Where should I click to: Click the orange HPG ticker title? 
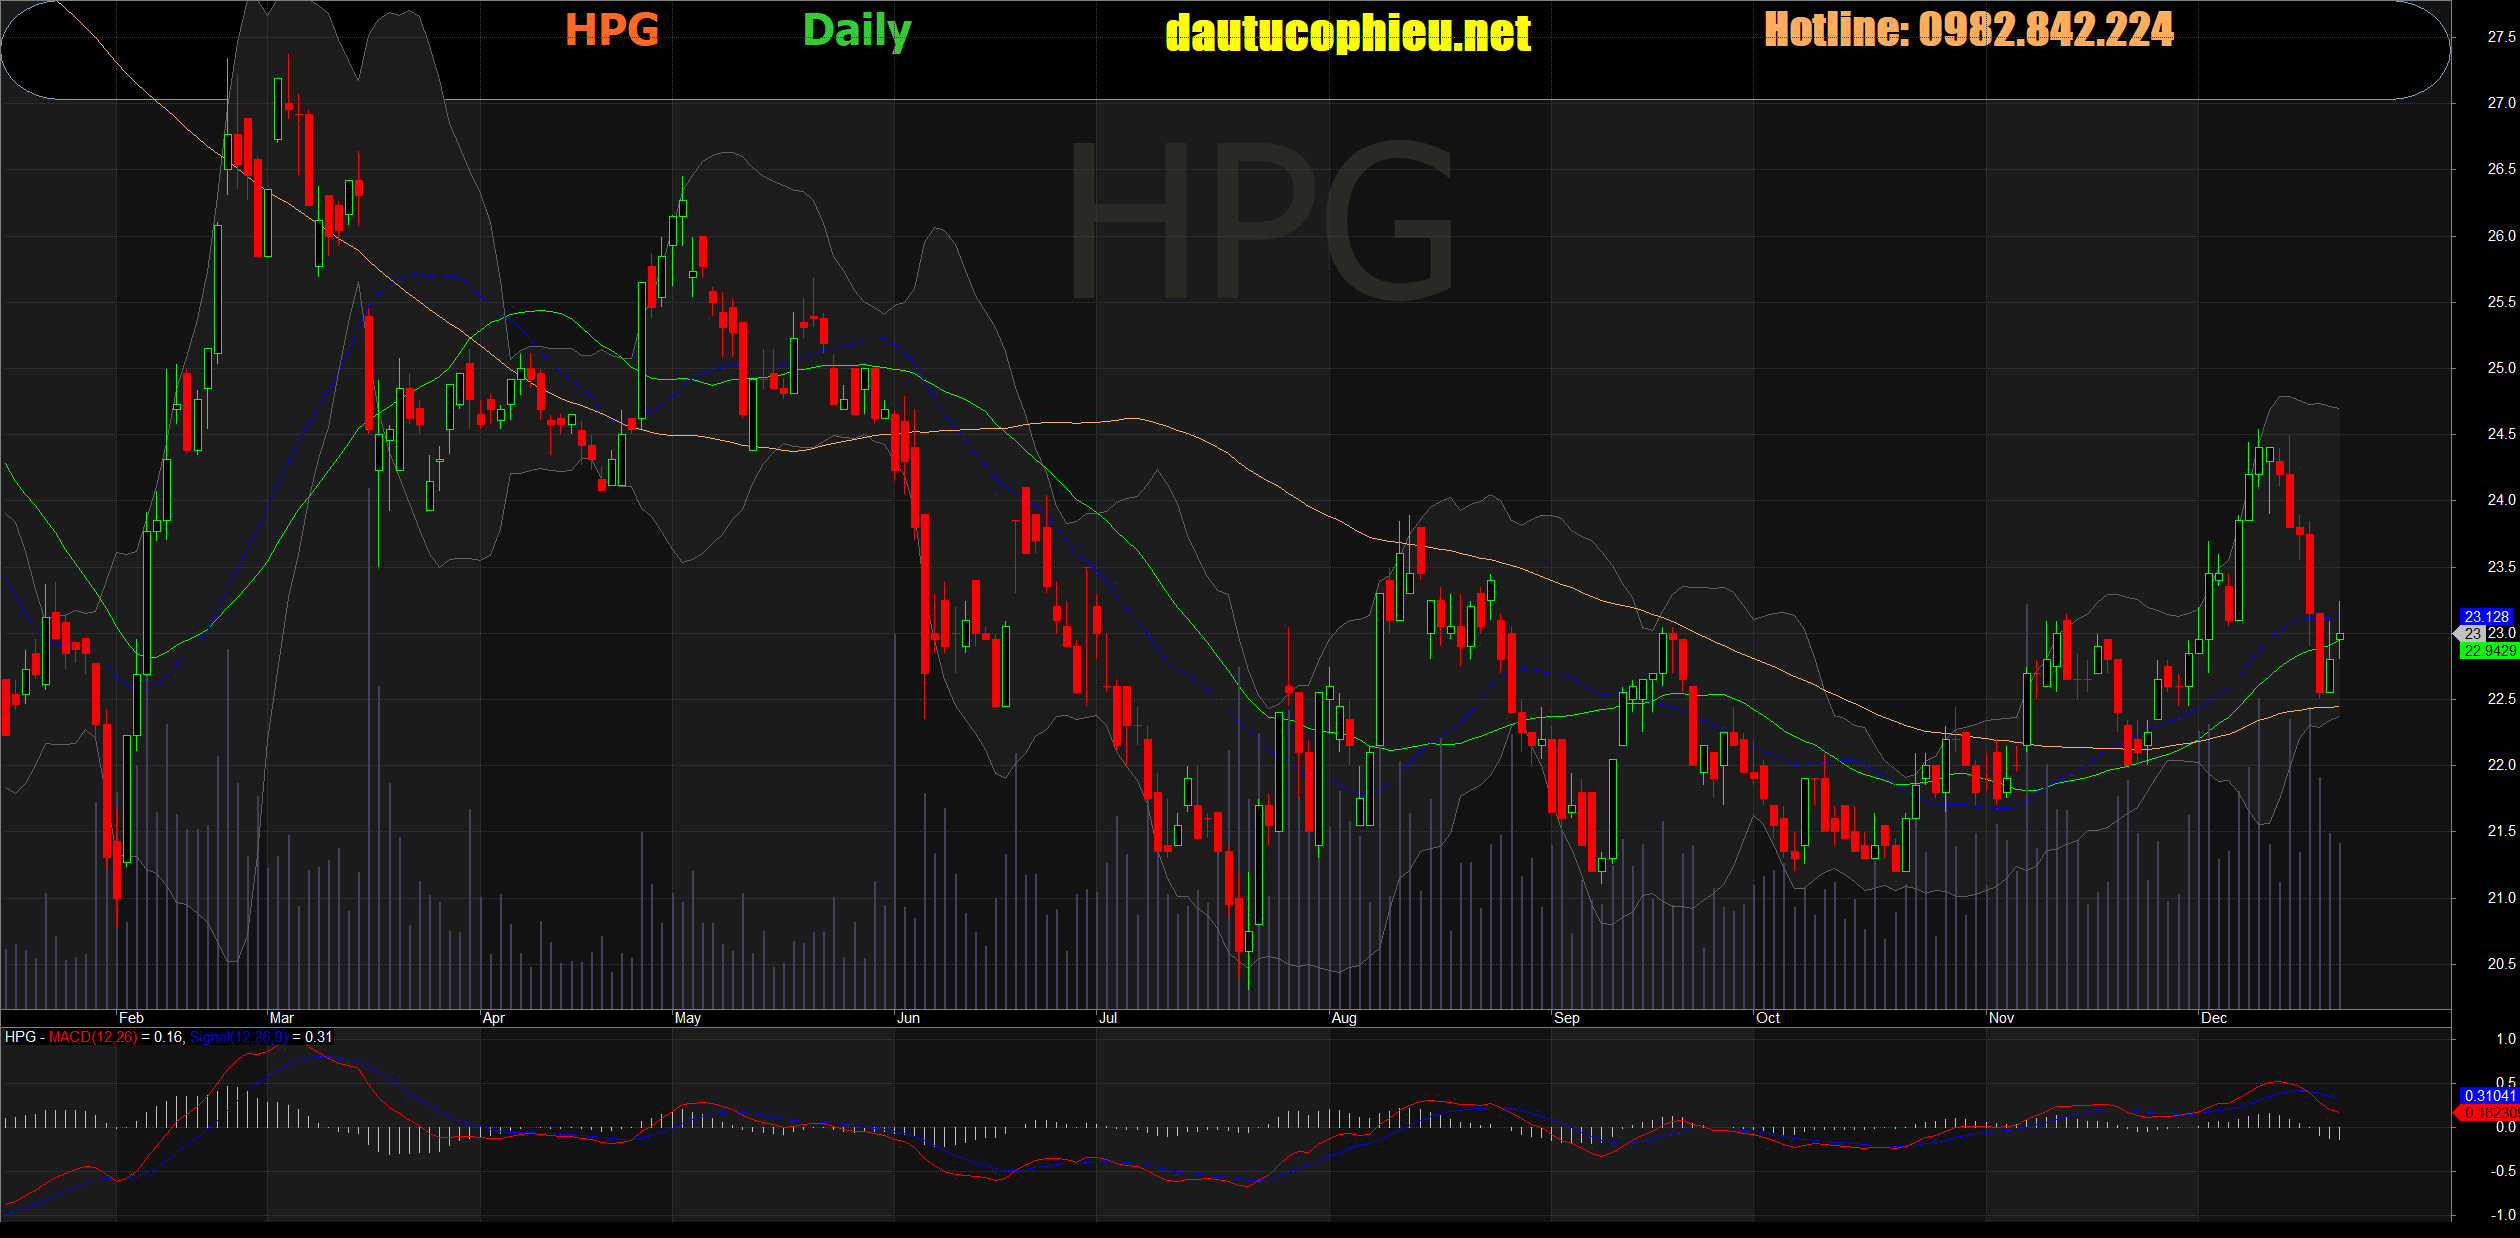click(x=612, y=30)
